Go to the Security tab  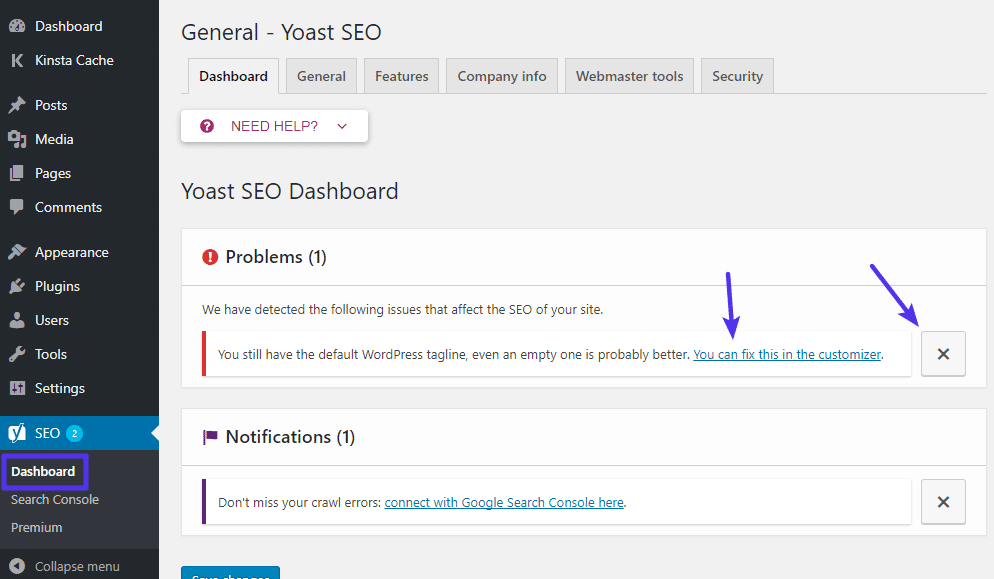[x=737, y=76]
